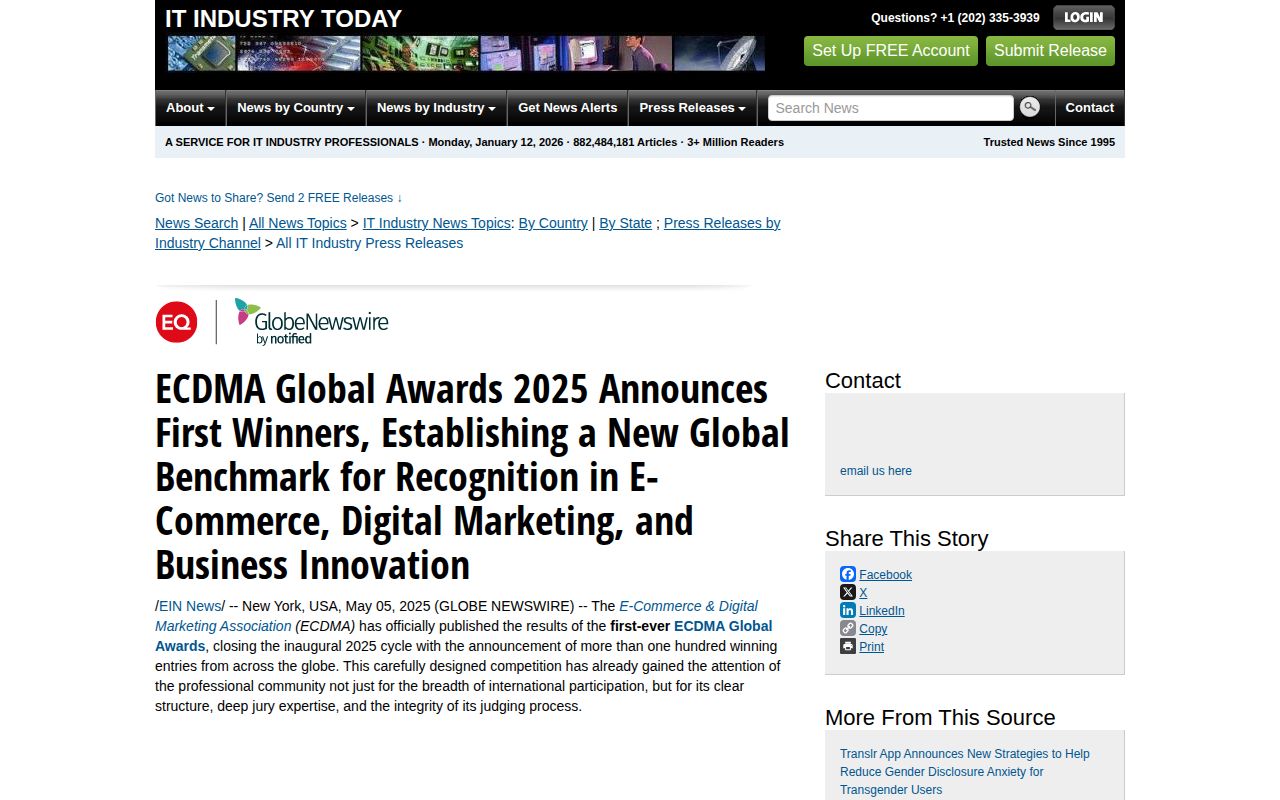1280x800 pixels.
Task: Open the LOGIN button
Action: [1083, 17]
